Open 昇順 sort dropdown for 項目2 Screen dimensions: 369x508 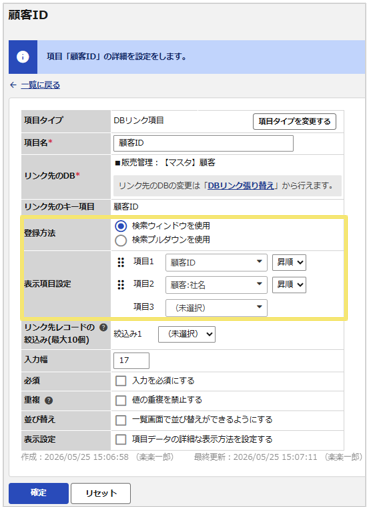(x=289, y=285)
